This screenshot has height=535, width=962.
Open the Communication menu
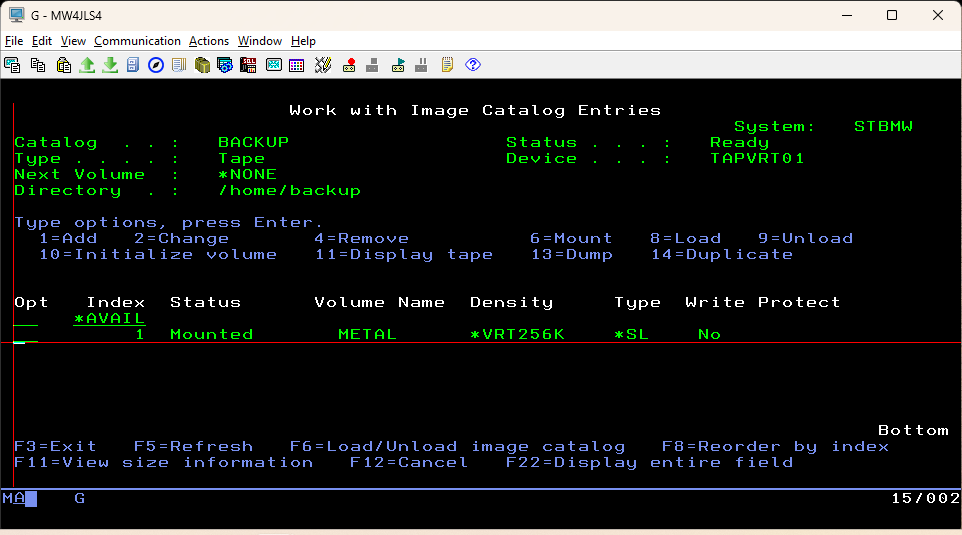[x=137, y=41]
